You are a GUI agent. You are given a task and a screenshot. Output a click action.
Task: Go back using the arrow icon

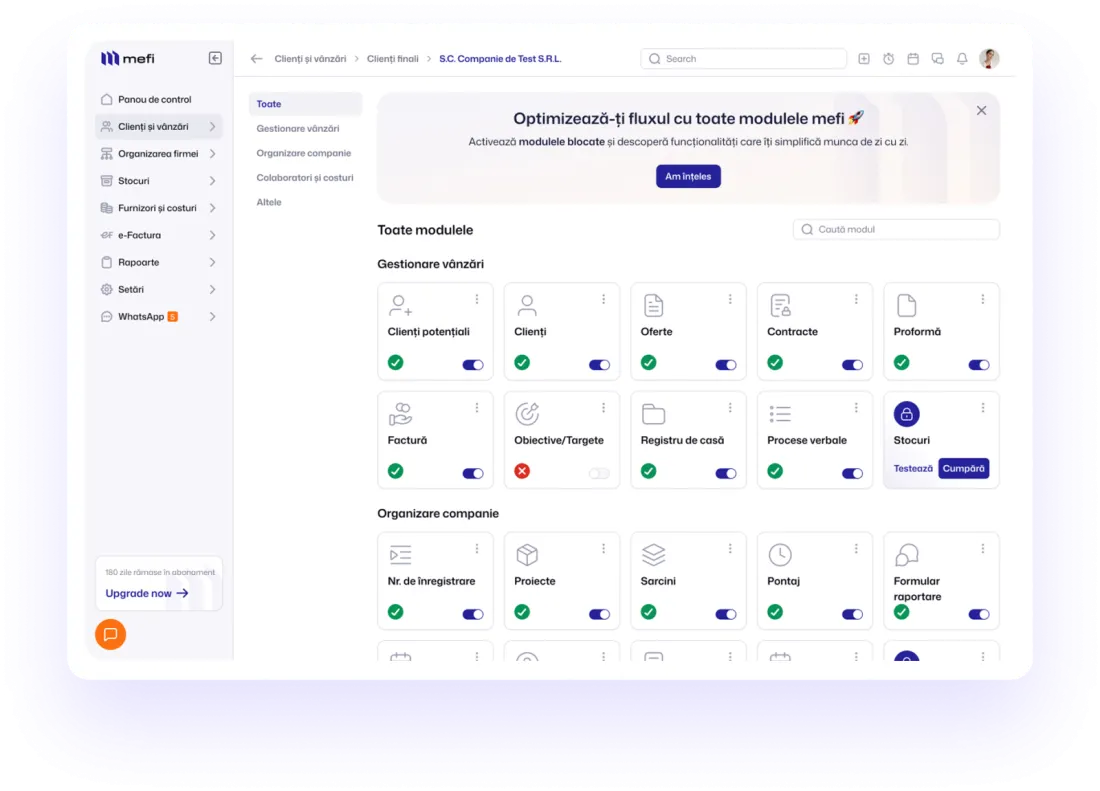coord(256,59)
